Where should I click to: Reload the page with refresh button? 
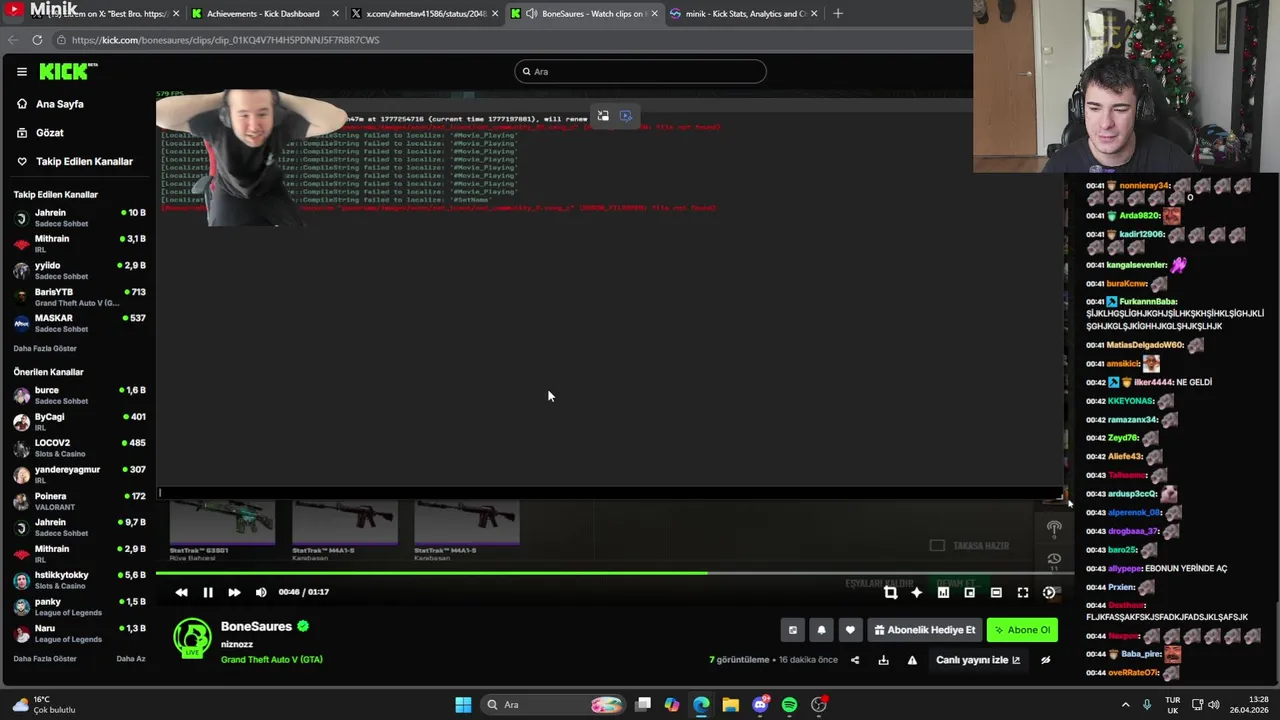point(37,40)
